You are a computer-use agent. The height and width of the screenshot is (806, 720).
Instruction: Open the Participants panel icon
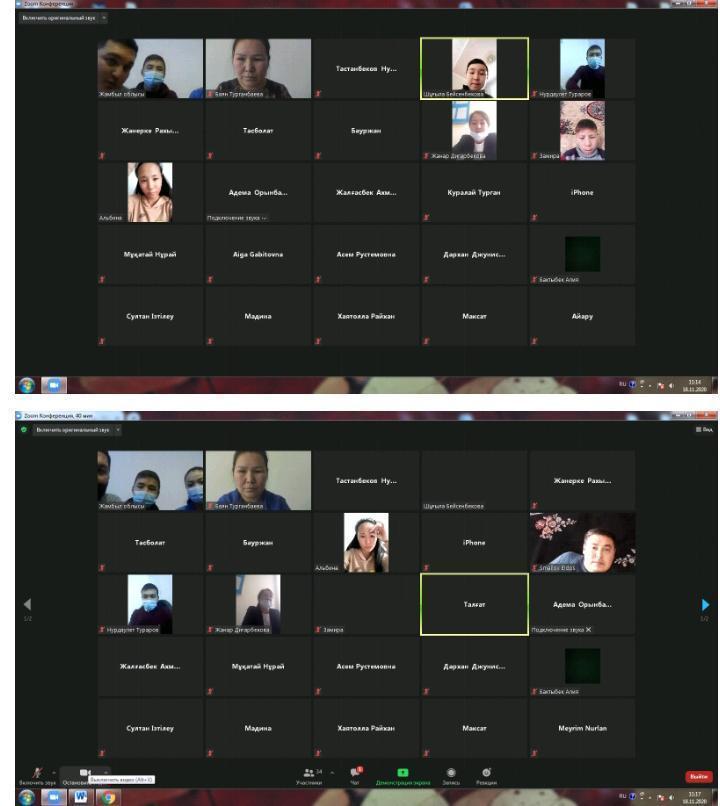(309, 772)
